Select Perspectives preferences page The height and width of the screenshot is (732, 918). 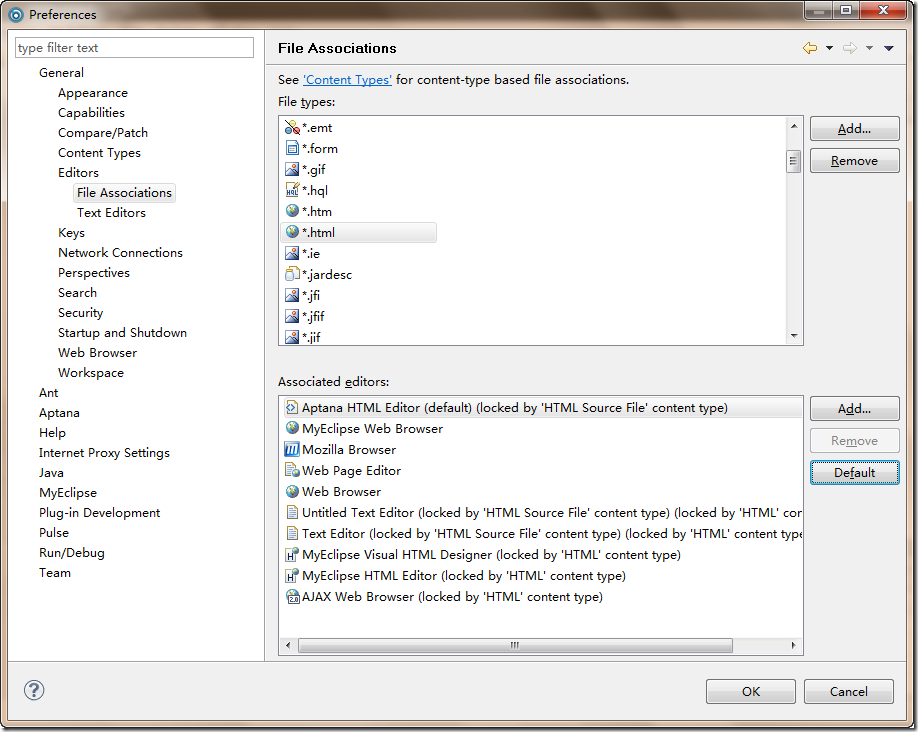click(94, 272)
